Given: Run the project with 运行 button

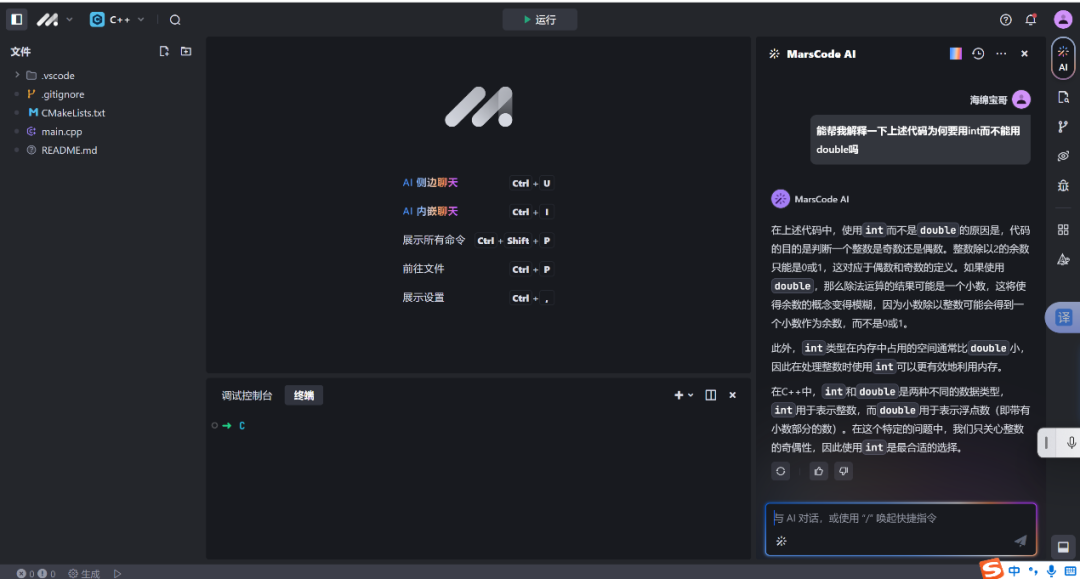Looking at the screenshot, I should (x=539, y=20).
